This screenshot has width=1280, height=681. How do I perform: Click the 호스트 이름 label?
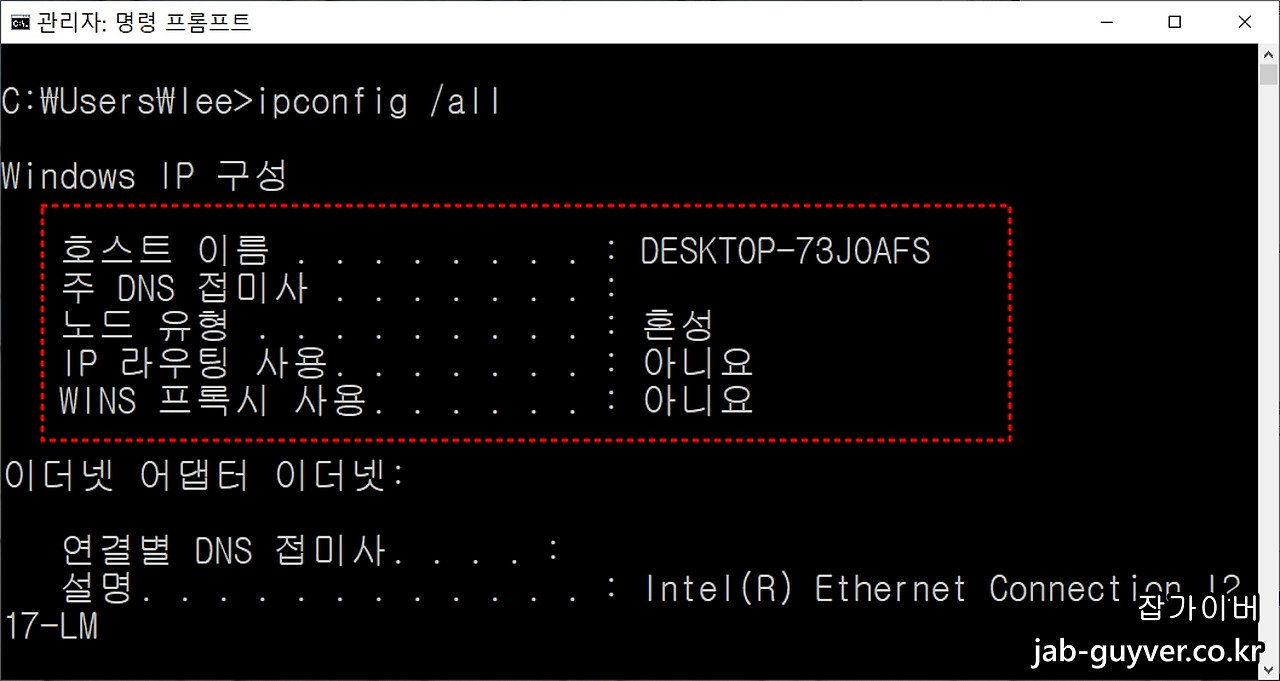[x=165, y=251]
